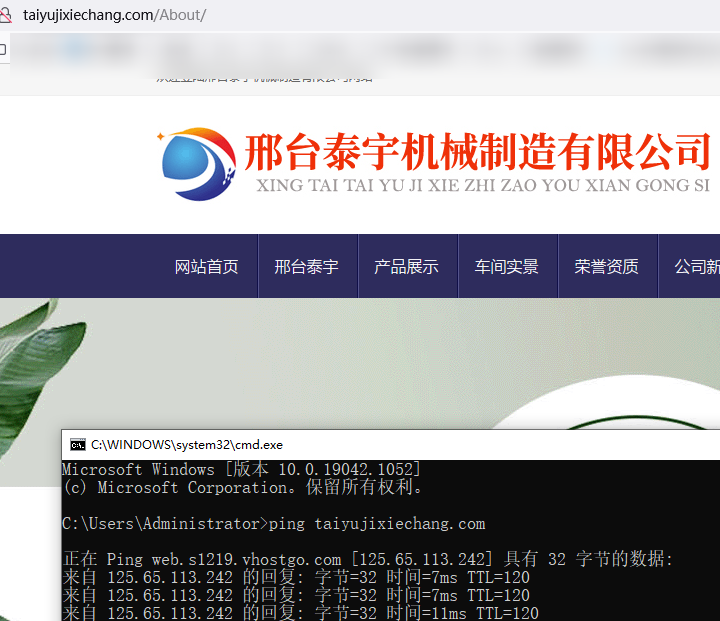Viewport: 720px width, 621px height.
Task: Click the bookmark icon at bookmarks bar left edge
Action: (3, 49)
